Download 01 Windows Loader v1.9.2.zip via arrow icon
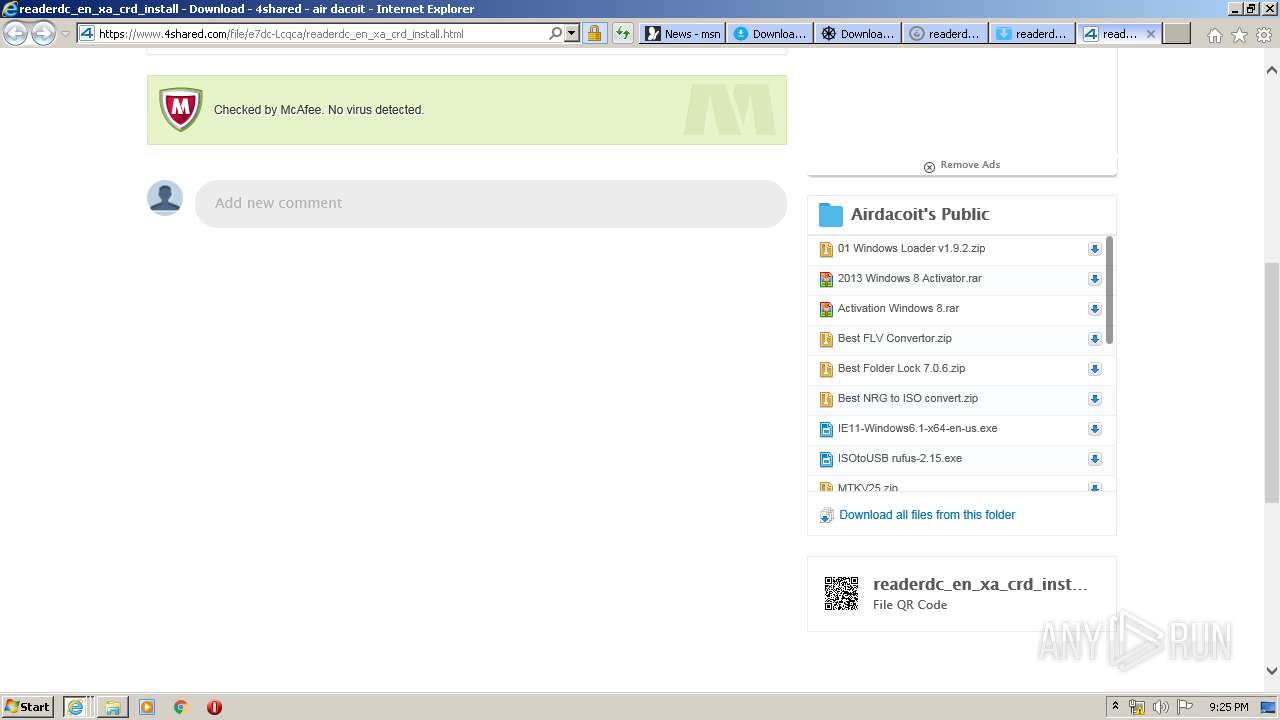This screenshot has width=1280, height=720. click(x=1094, y=249)
